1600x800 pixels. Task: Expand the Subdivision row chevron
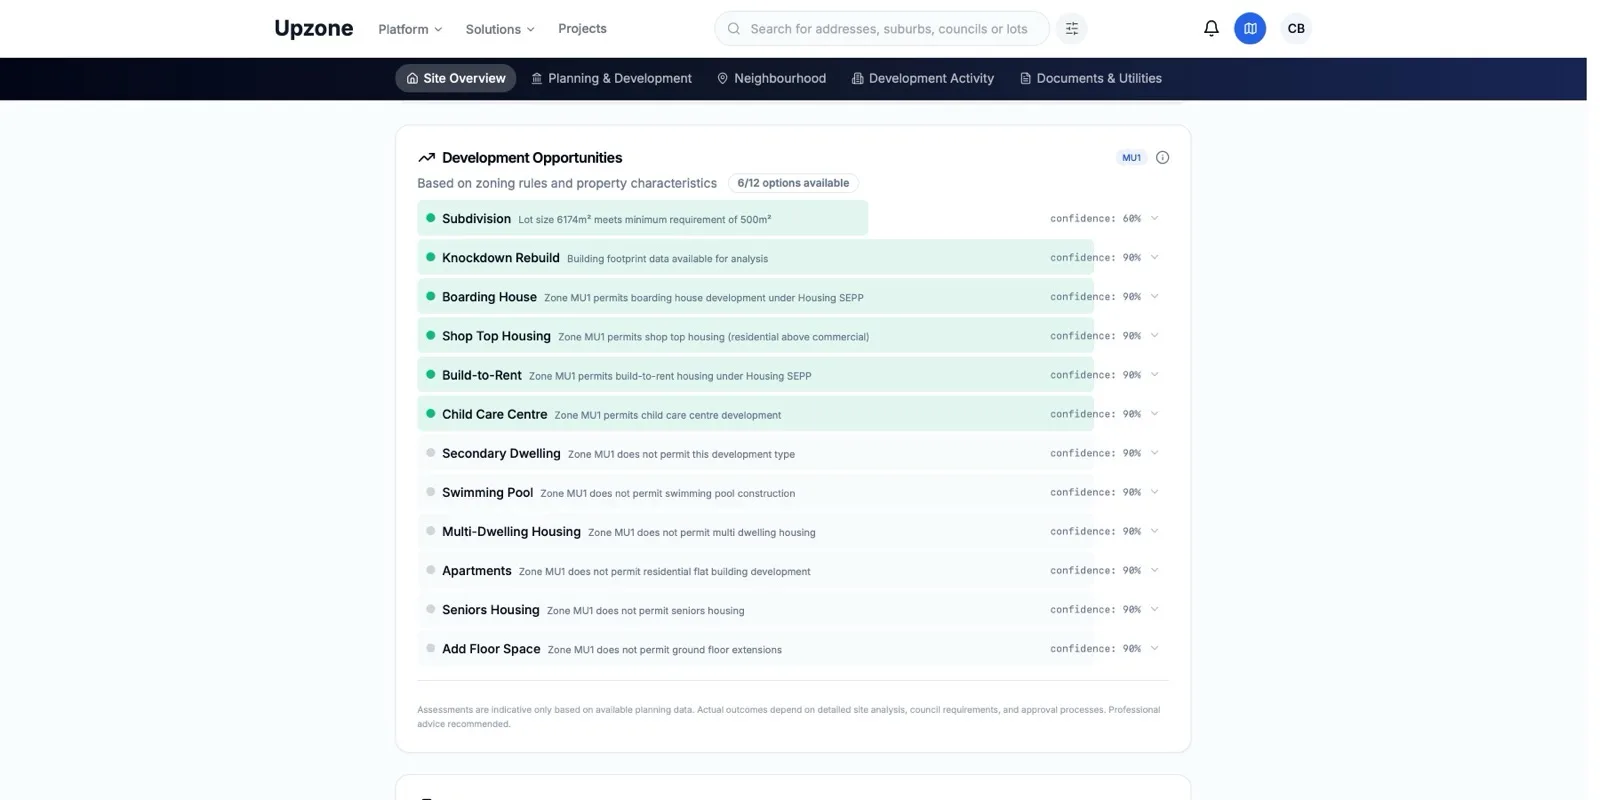[1154, 218]
